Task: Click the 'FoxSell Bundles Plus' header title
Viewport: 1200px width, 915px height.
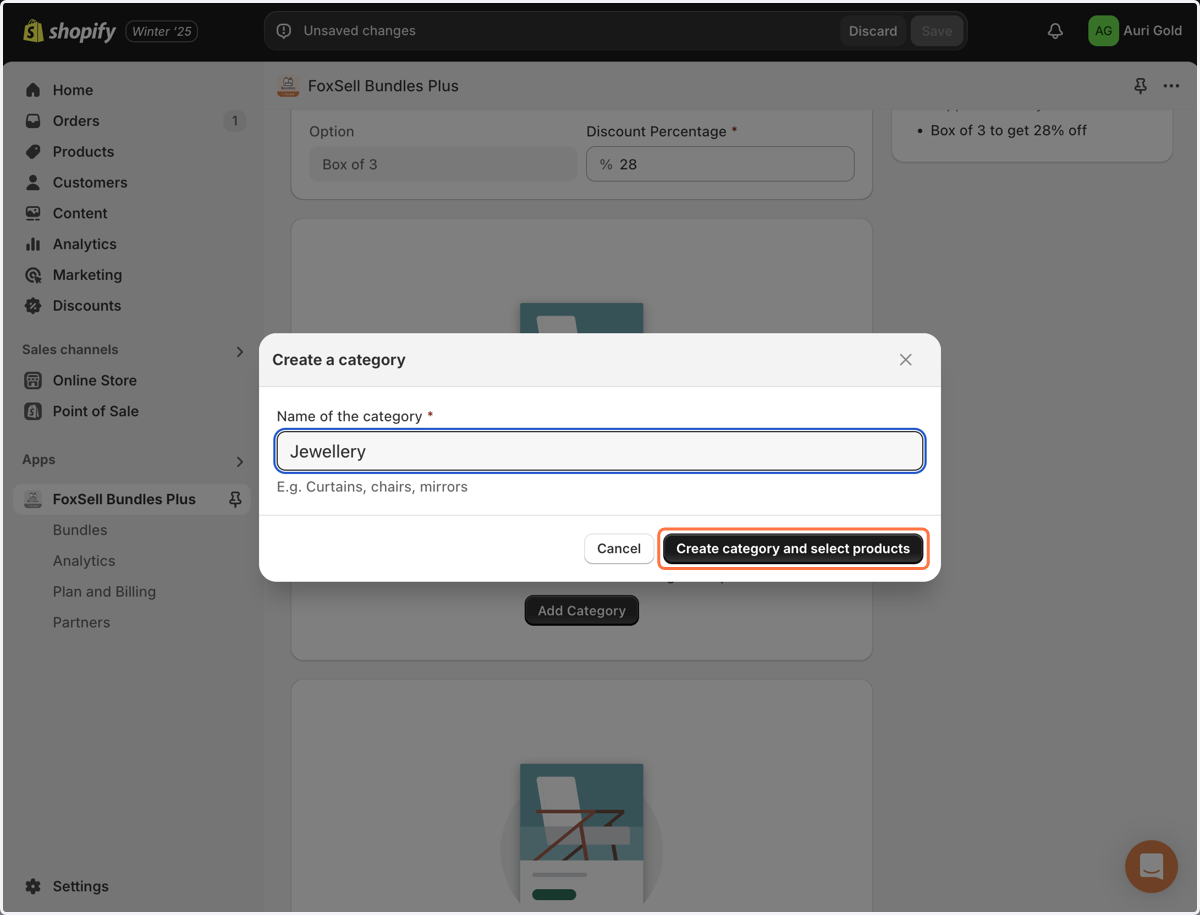Action: pos(383,86)
